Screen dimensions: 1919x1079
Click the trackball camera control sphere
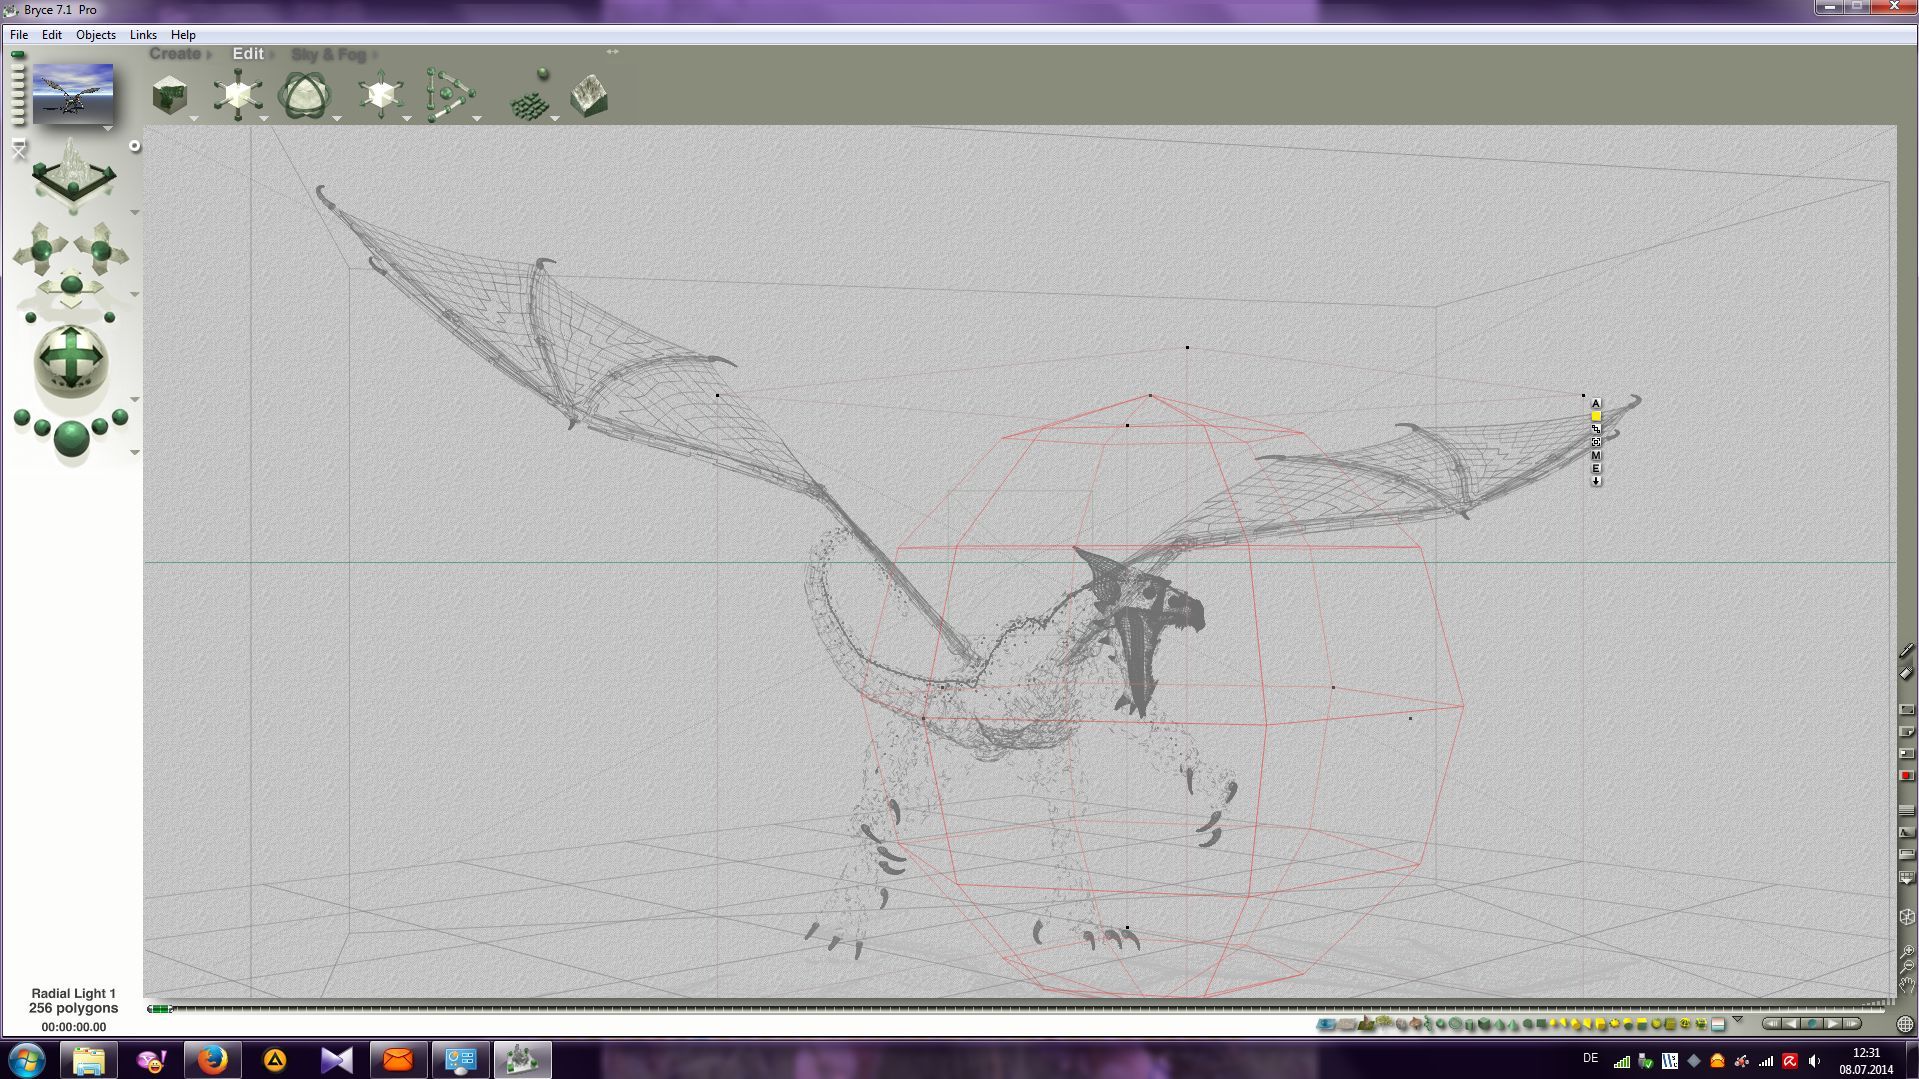click(x=71, y=358)
